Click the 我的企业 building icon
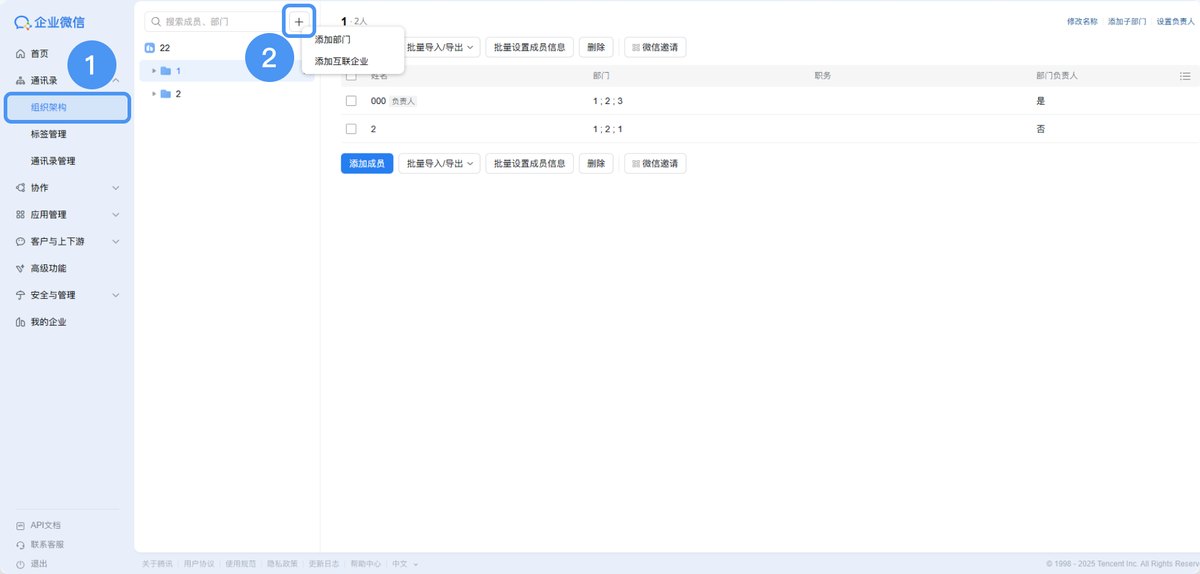 pos(21,323)
